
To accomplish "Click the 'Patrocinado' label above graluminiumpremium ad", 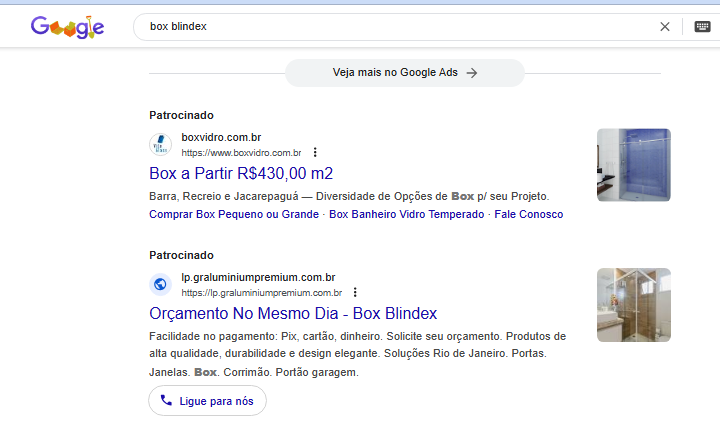I will pyautogui.click(x=181, y=255).
